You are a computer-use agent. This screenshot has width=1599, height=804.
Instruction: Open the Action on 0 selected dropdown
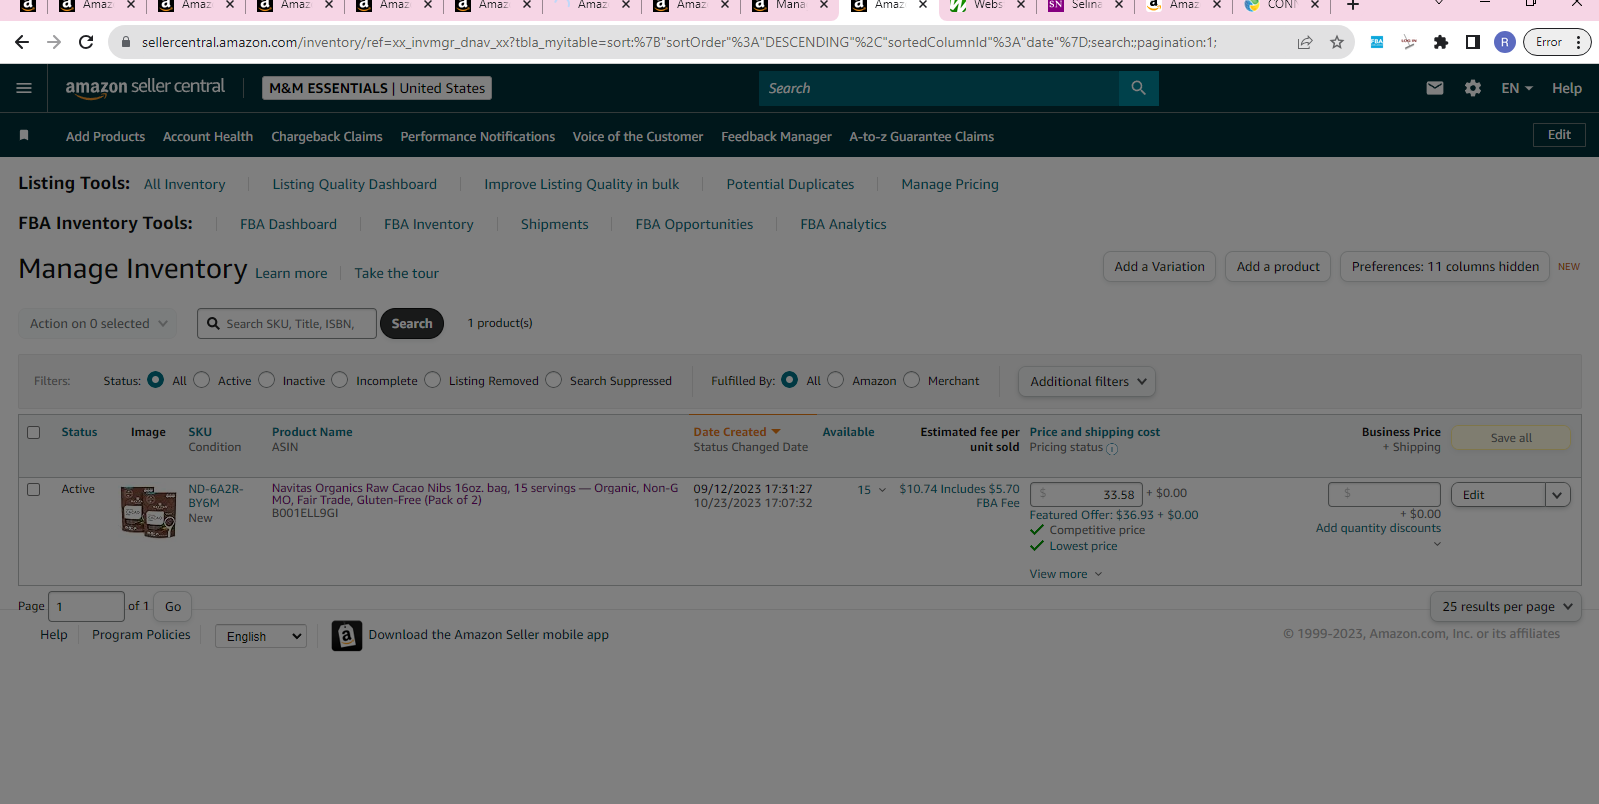(98, 323)
